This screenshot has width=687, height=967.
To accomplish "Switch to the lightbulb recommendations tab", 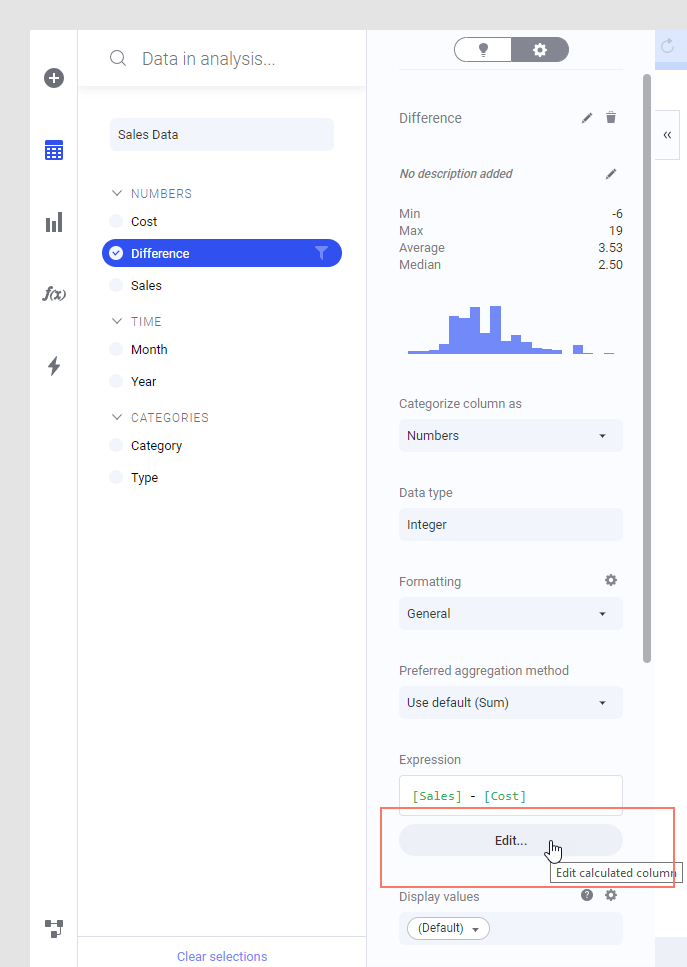I will coord(483,50).
